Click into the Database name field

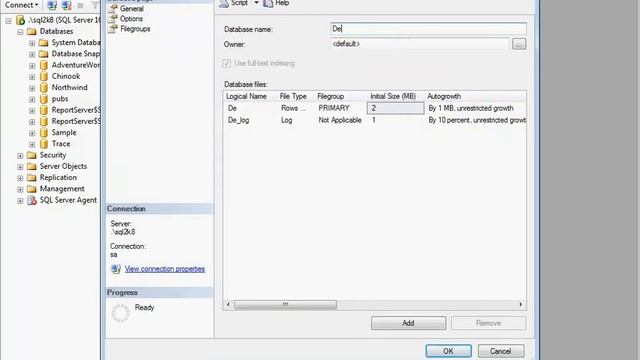point(428,29)
